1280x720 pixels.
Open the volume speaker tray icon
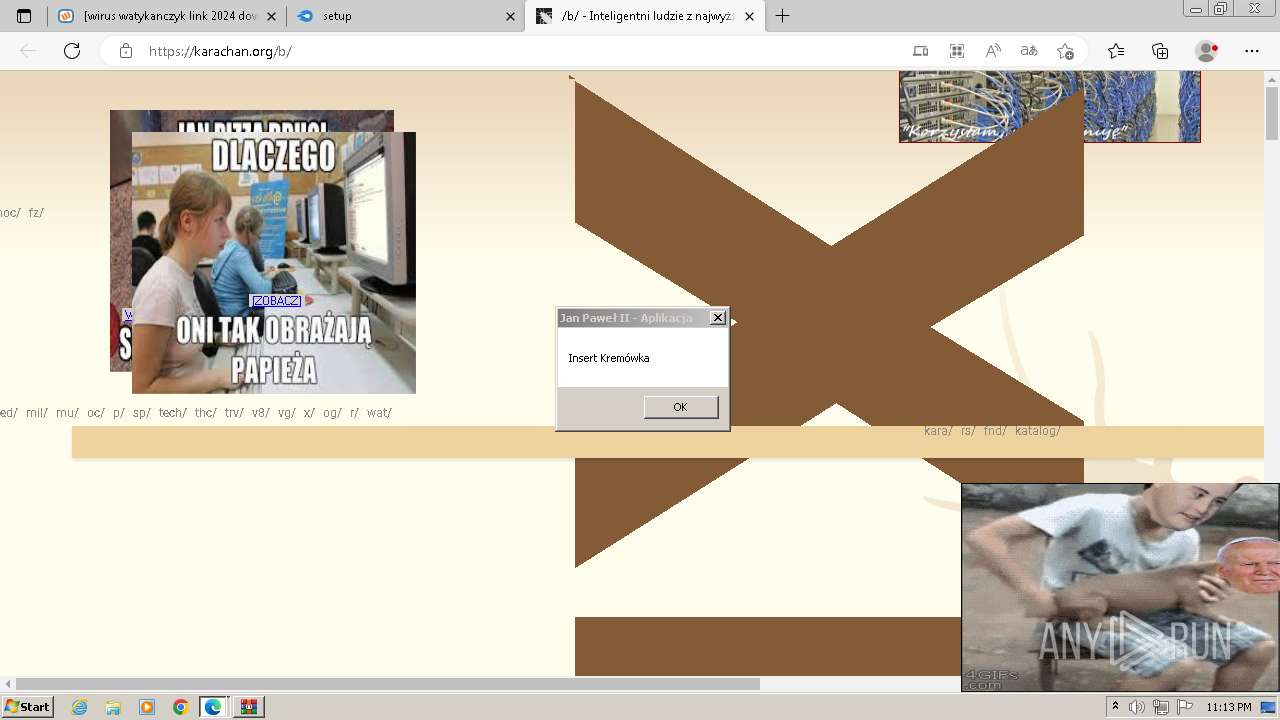(x=1137, y=707)
